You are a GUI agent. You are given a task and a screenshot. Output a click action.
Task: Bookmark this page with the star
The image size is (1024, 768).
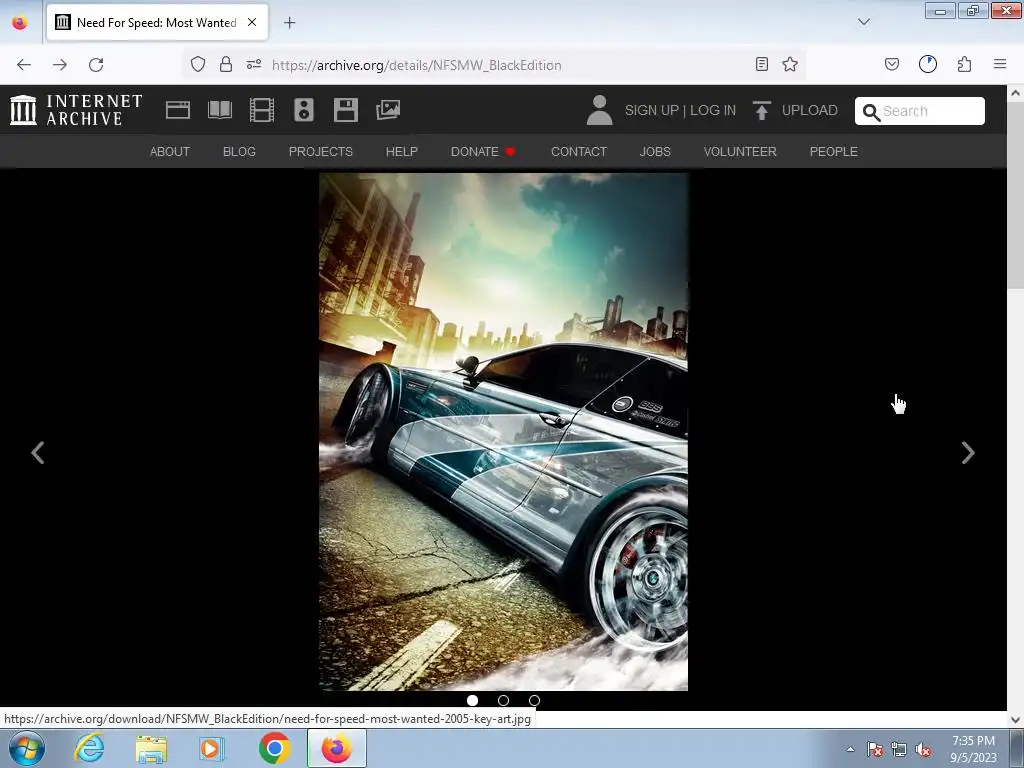[790, 64]
